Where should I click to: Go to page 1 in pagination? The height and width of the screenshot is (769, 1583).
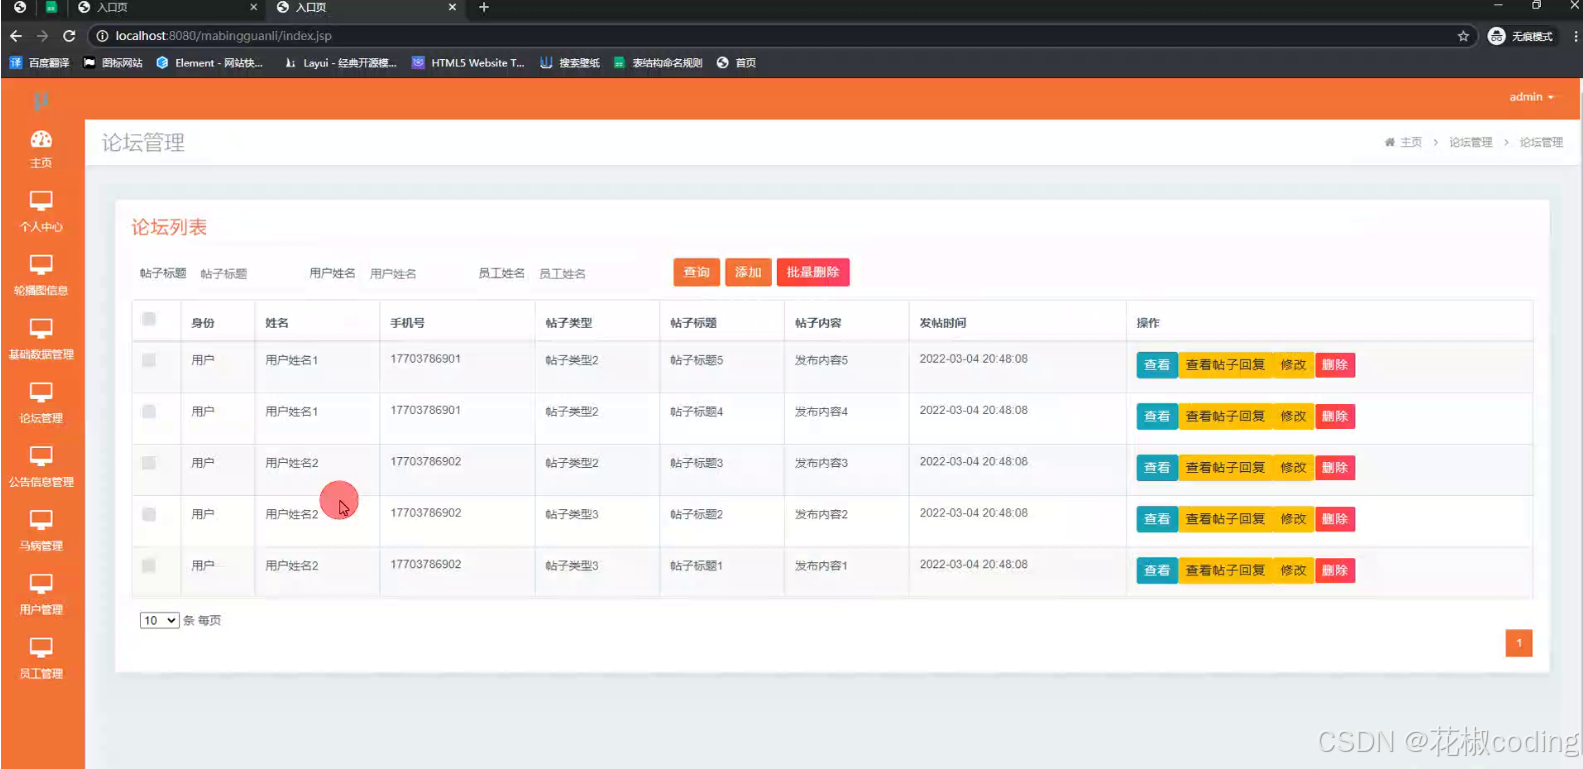(1519, 643)
